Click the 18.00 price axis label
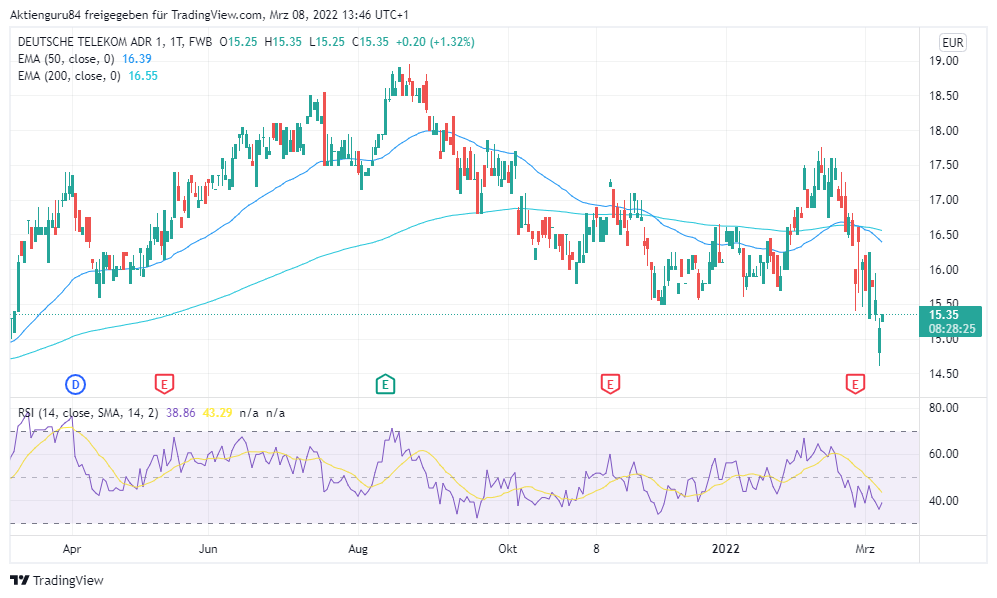This screenshot has width=997, height=598. point(944,130)
